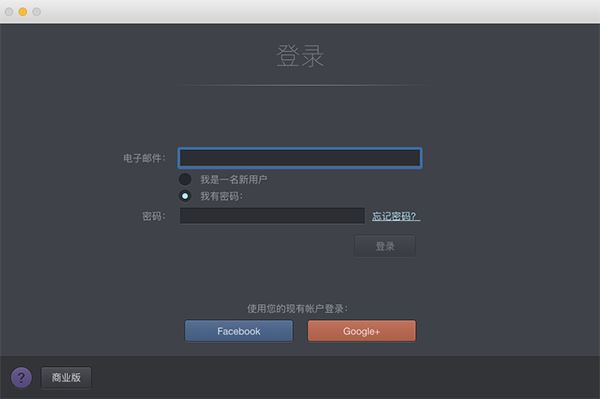Open the 忘记密码? link
This screenshot has width=600, height=399.
pos(396,216)
